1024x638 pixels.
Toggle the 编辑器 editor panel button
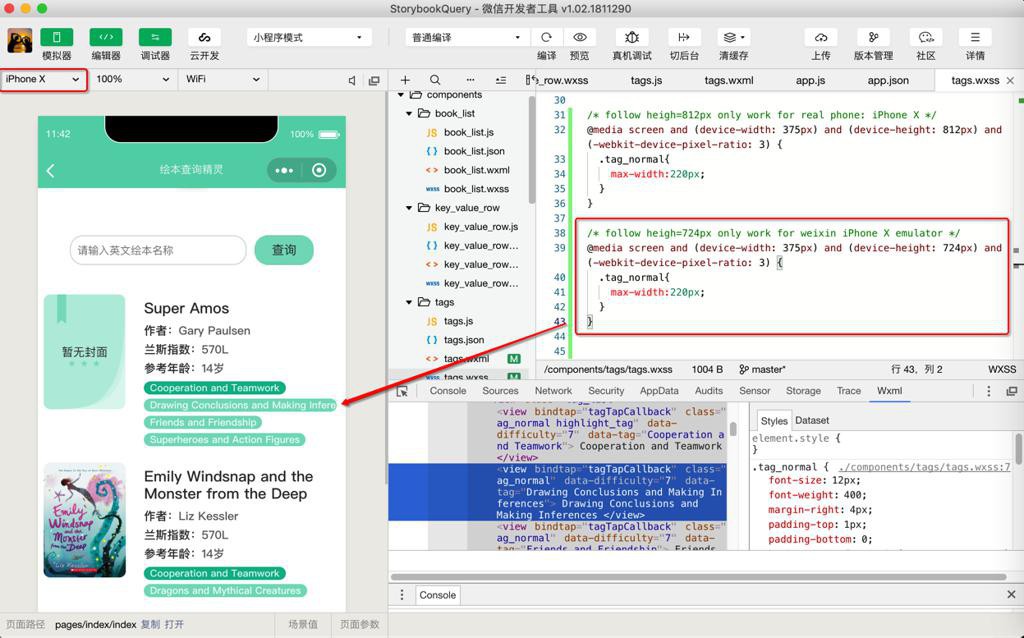click(x=106, y=37)
